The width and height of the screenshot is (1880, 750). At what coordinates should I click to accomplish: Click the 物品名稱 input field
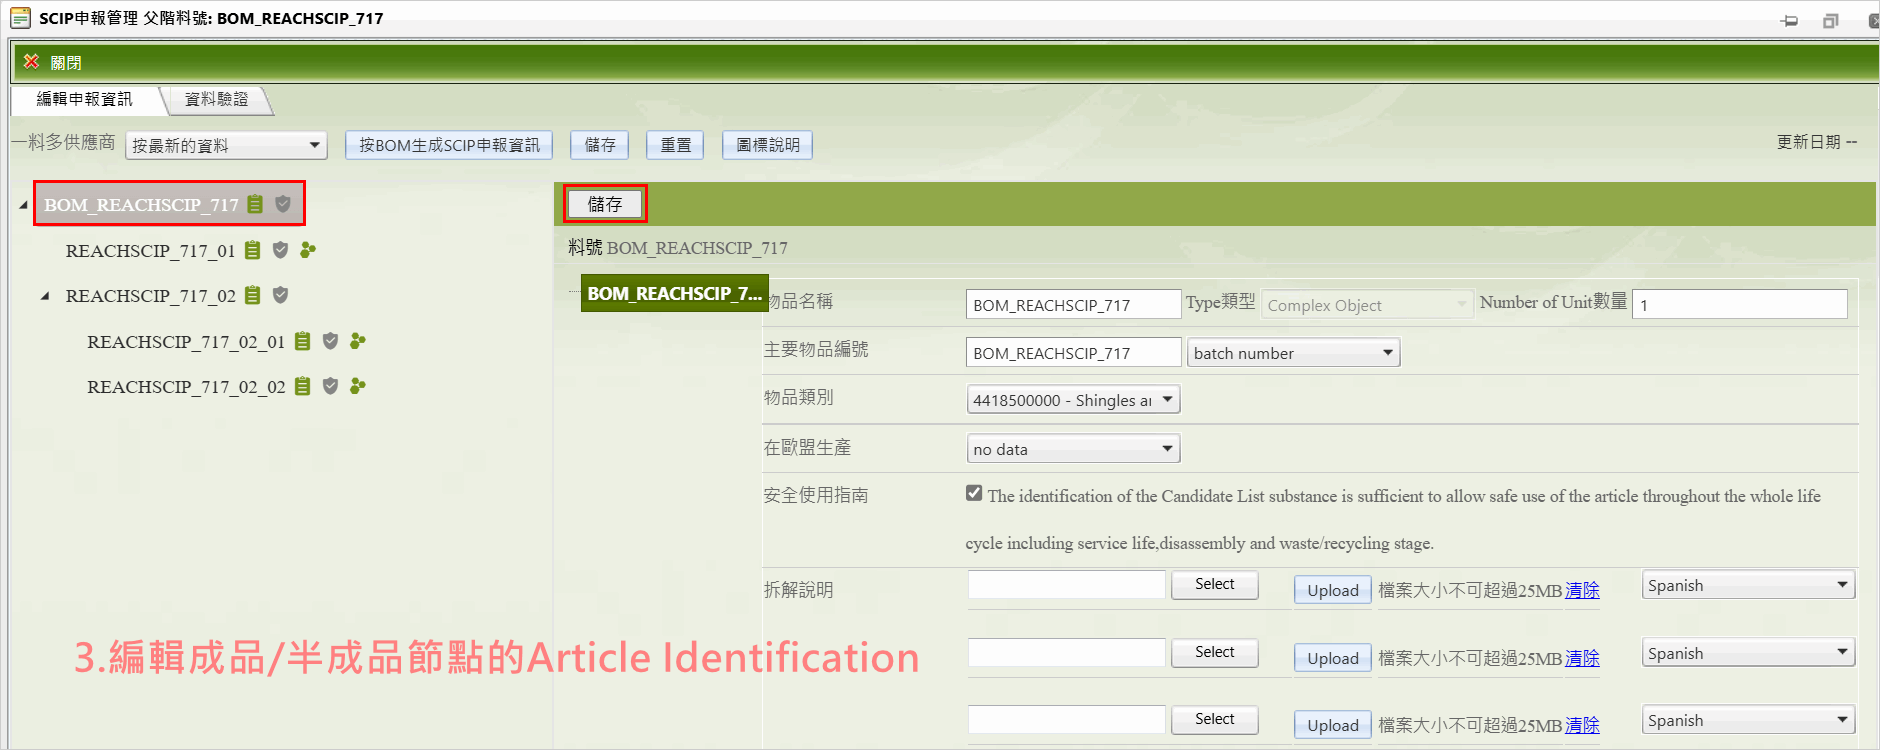(1073, 305)
